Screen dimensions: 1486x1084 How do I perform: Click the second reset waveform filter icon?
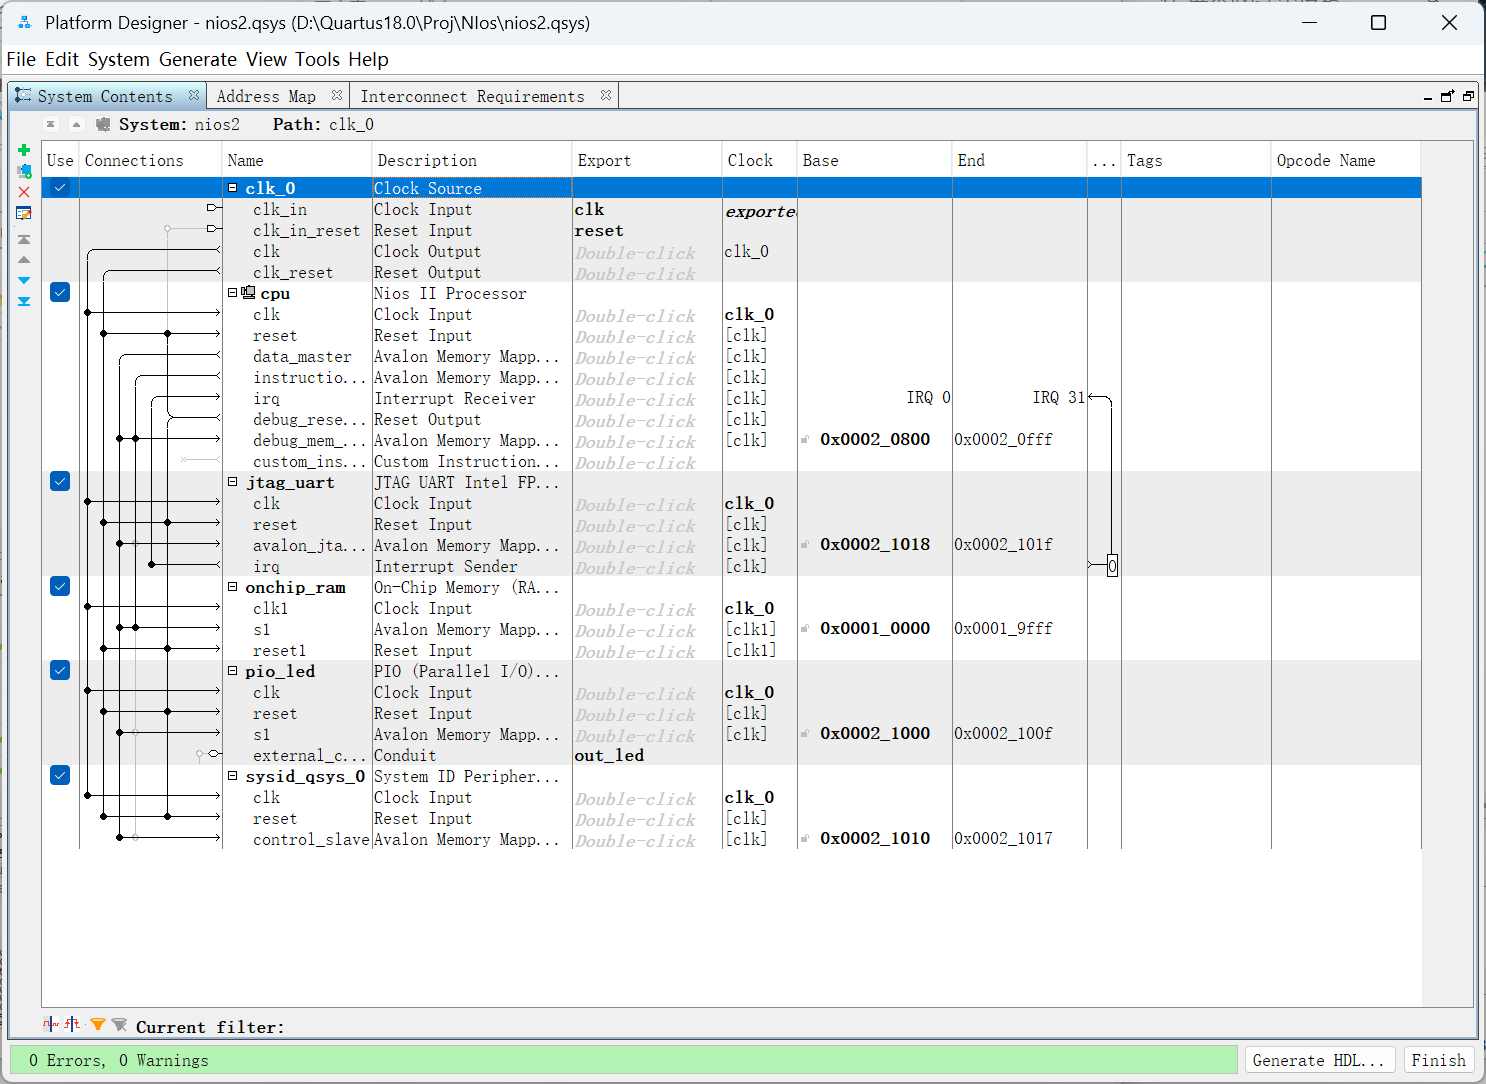point(72,1024)
